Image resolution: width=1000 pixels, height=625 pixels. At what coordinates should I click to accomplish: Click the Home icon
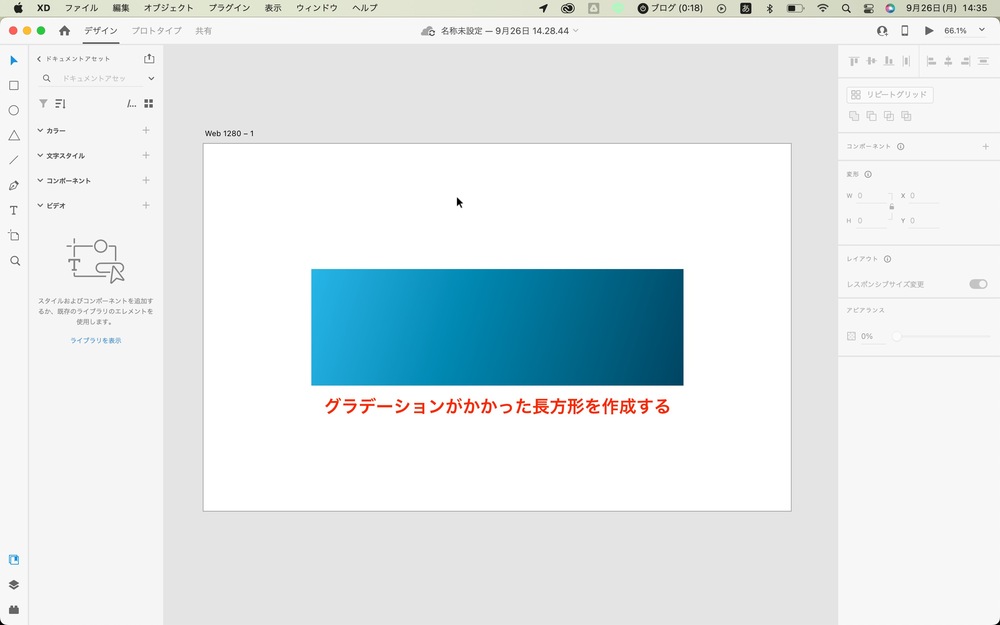click(x=64, y=31)
